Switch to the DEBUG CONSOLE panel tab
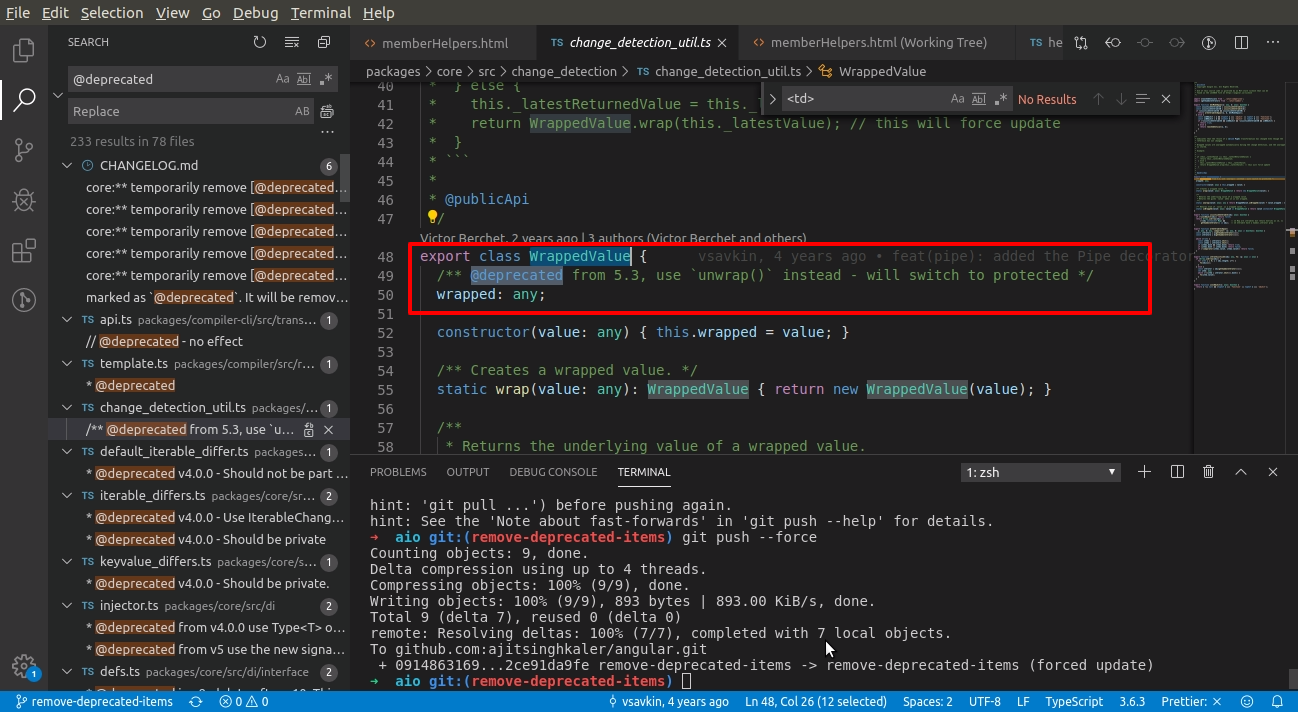The height and width of the screenshot is (712, 1298). point(553,472)
